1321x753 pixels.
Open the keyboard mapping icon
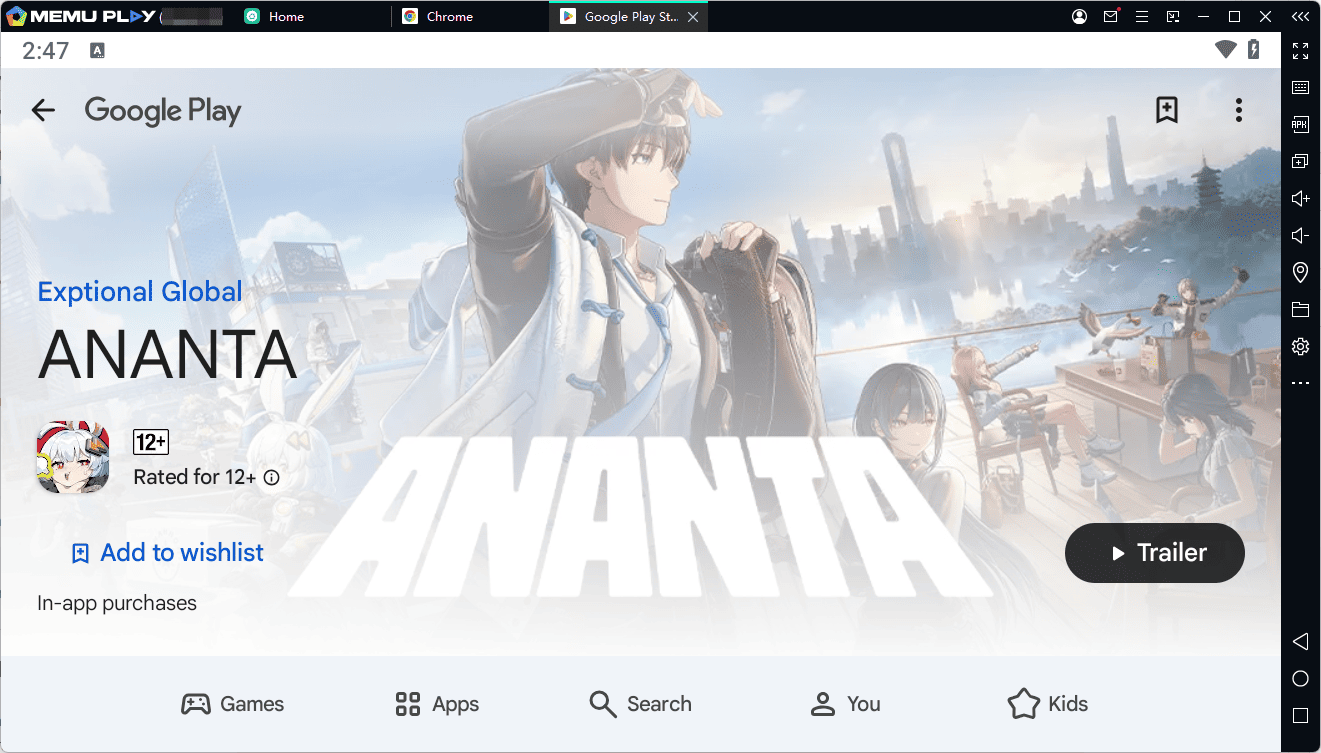(x=1300, y=88)
